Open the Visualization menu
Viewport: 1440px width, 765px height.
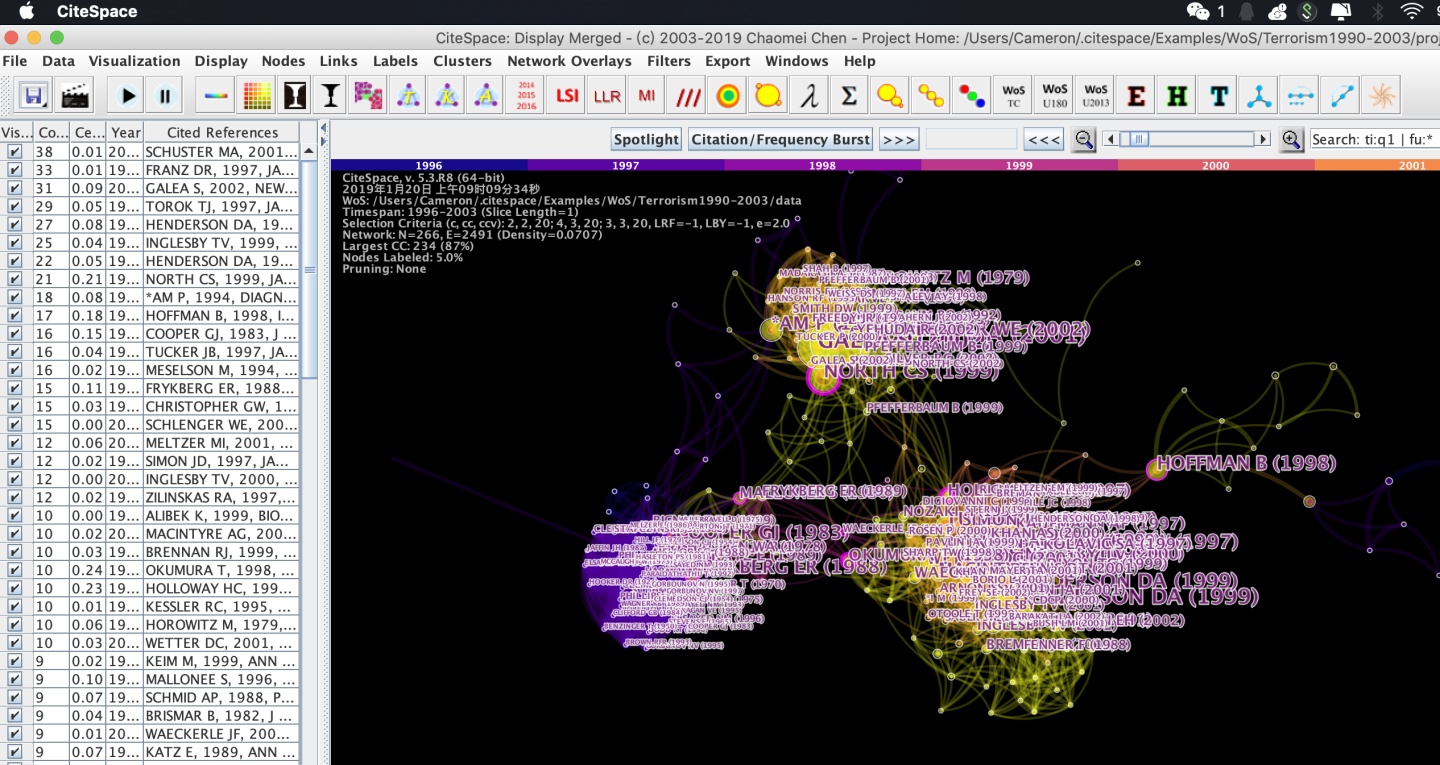(134, 61)
